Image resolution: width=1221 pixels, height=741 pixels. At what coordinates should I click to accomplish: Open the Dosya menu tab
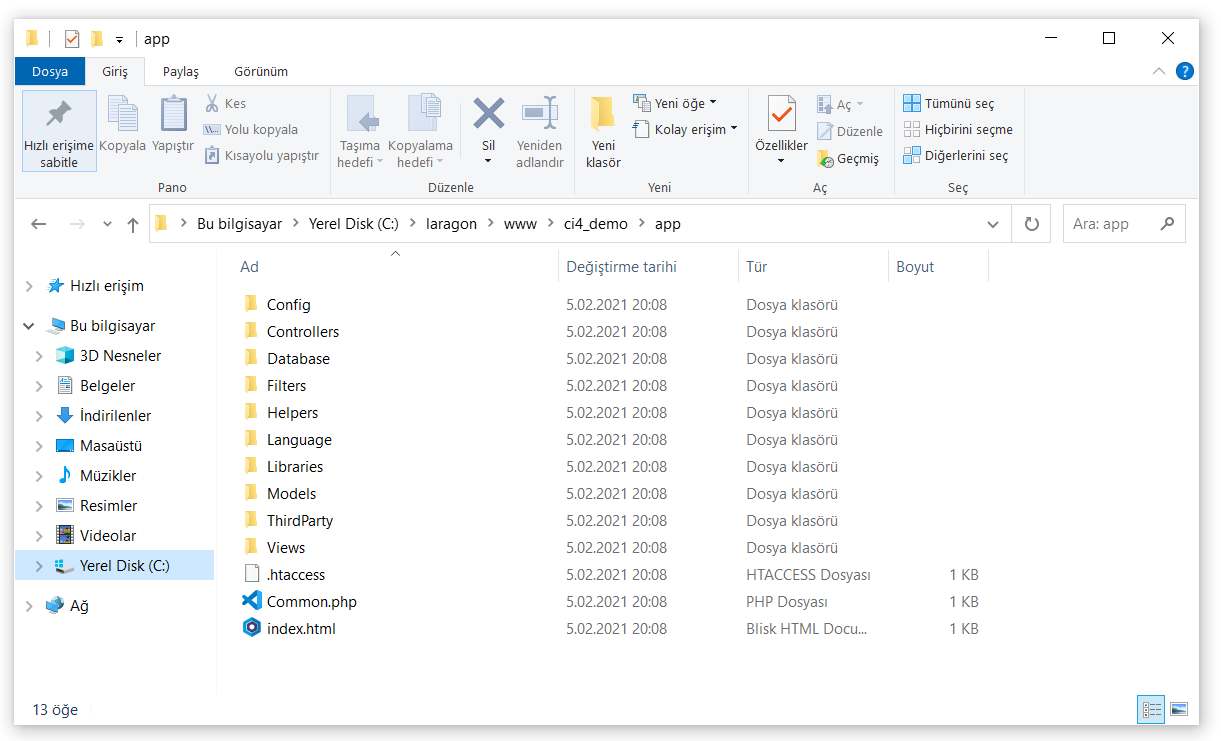50,72
